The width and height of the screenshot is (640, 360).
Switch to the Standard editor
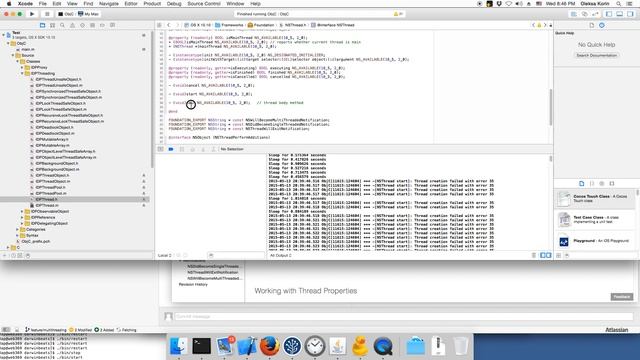click(573, 14)
